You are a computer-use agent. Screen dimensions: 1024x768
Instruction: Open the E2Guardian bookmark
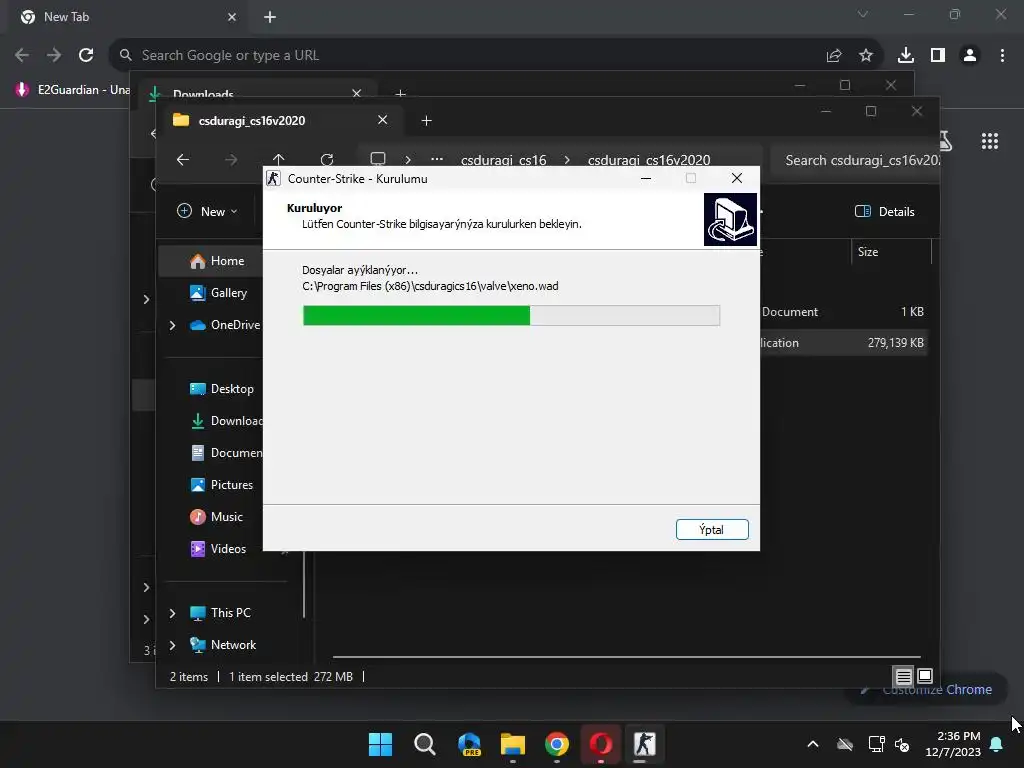(x=73, y=90)
